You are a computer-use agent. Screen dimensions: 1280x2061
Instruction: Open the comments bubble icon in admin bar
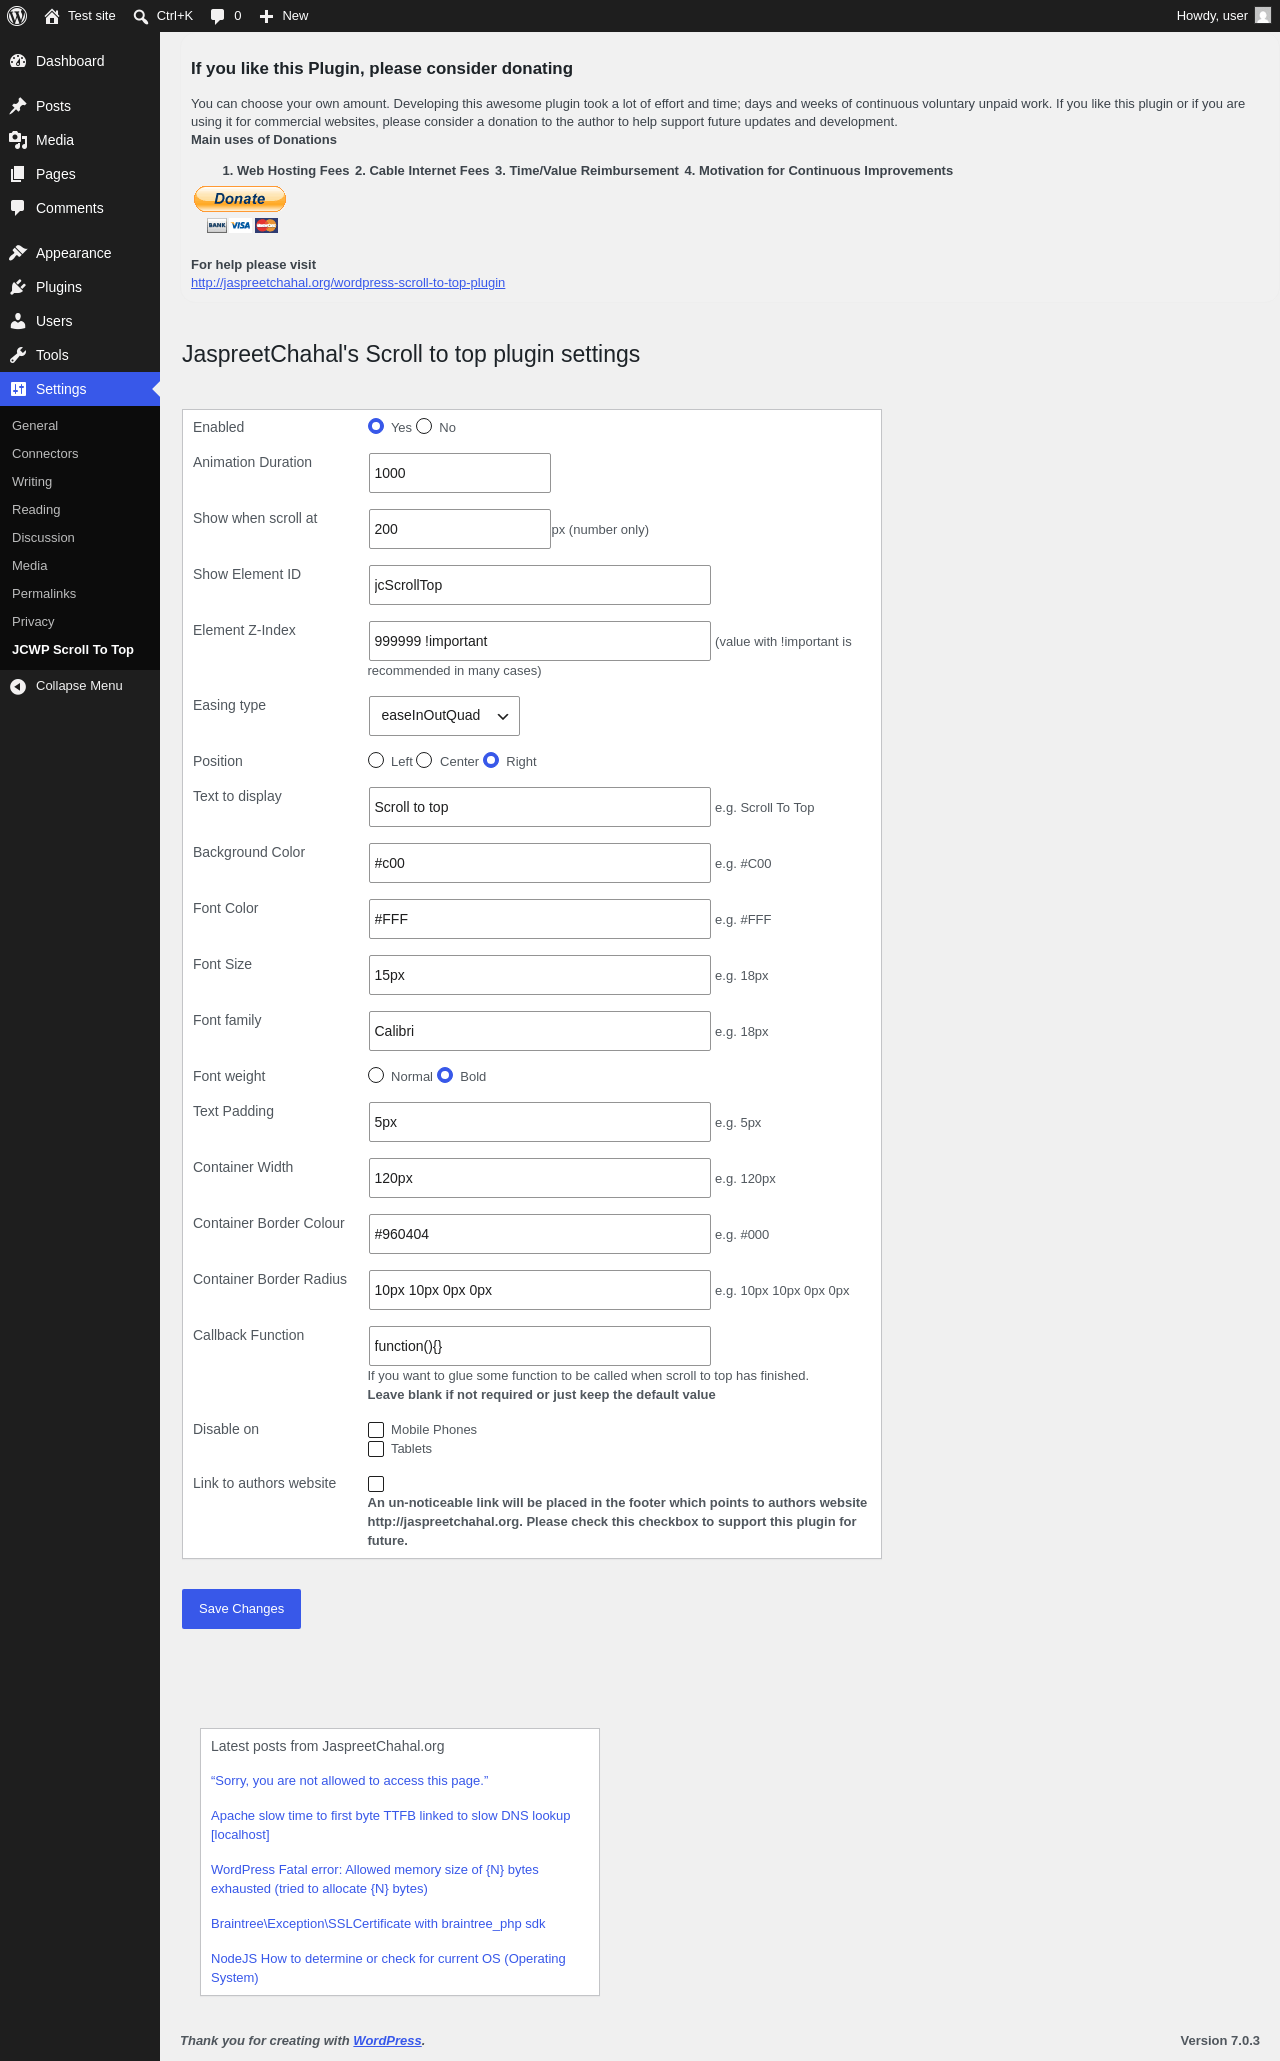click(x=217, y=16)
